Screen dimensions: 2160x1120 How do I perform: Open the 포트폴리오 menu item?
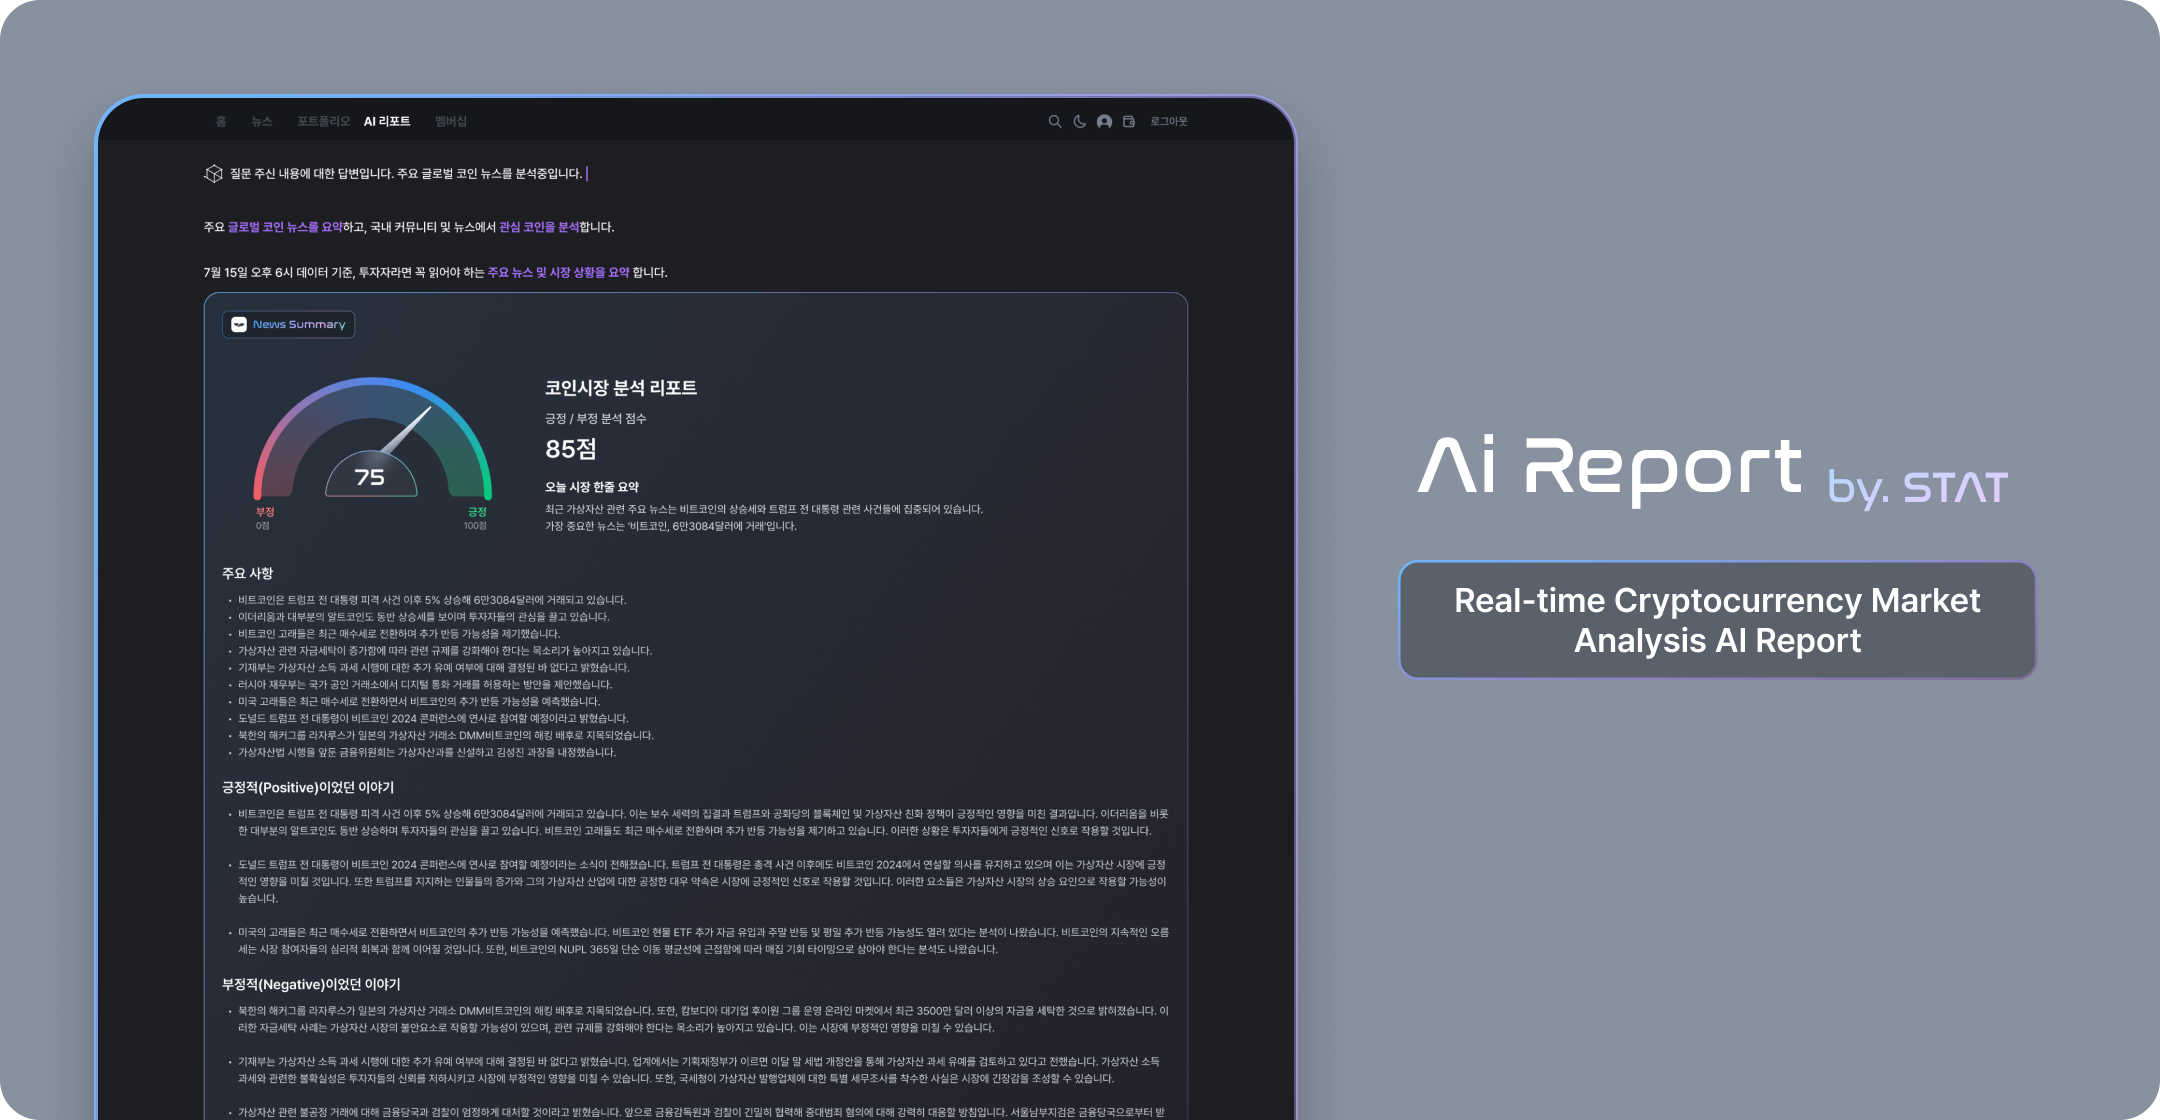323,121
